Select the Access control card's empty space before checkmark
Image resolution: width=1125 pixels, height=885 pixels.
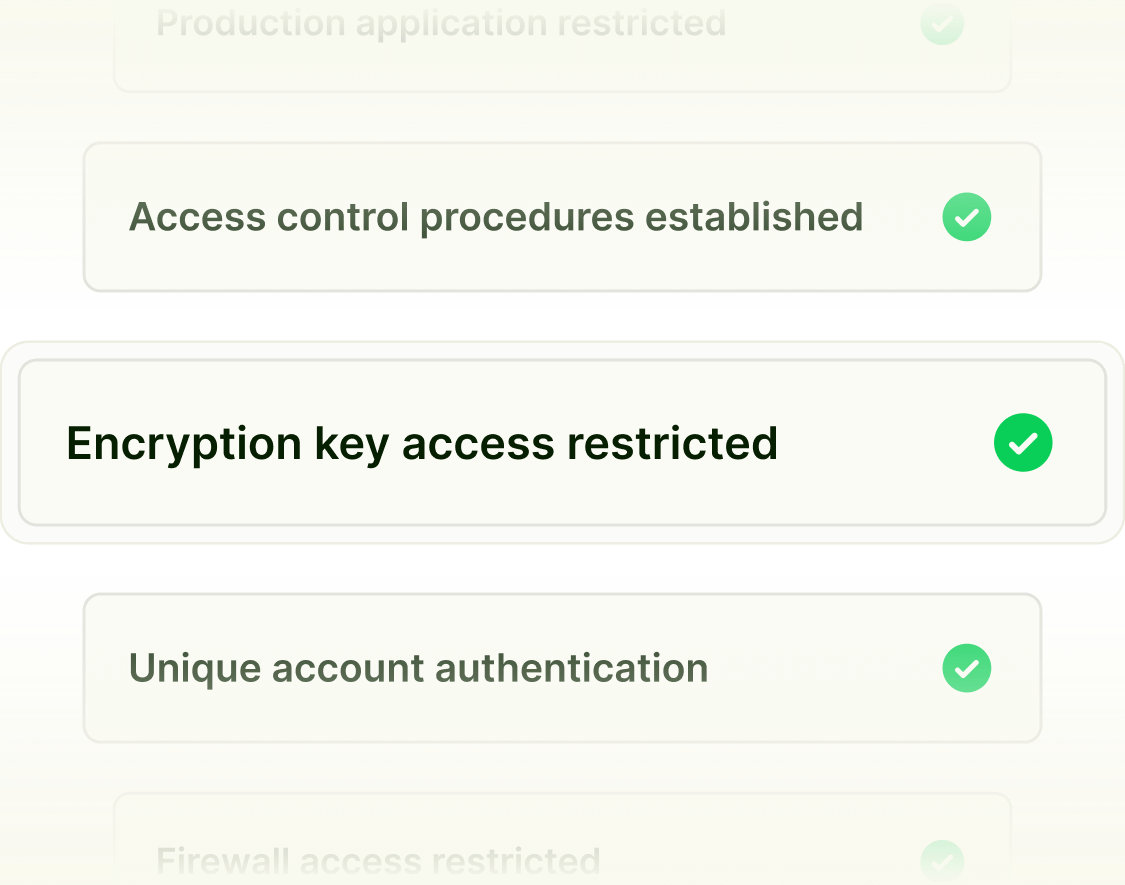tap(902, 217)
